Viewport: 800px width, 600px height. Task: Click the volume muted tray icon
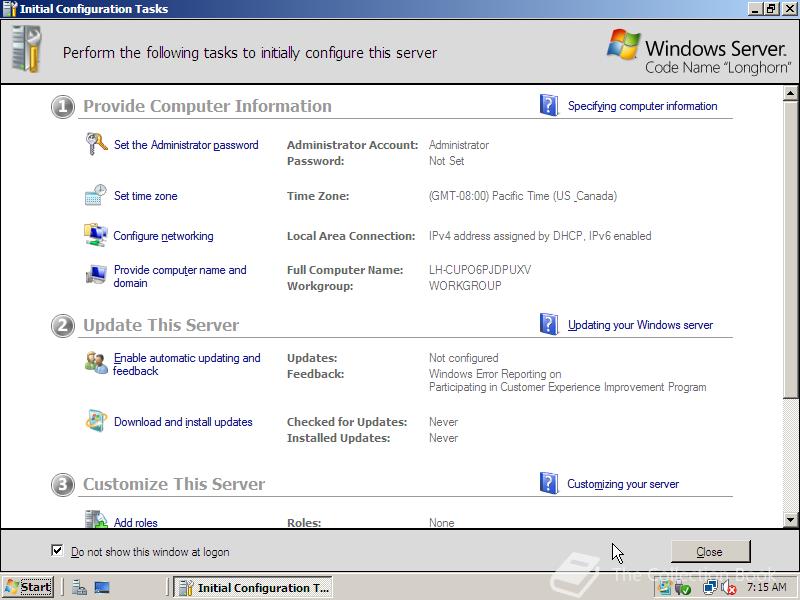(729, 588)
